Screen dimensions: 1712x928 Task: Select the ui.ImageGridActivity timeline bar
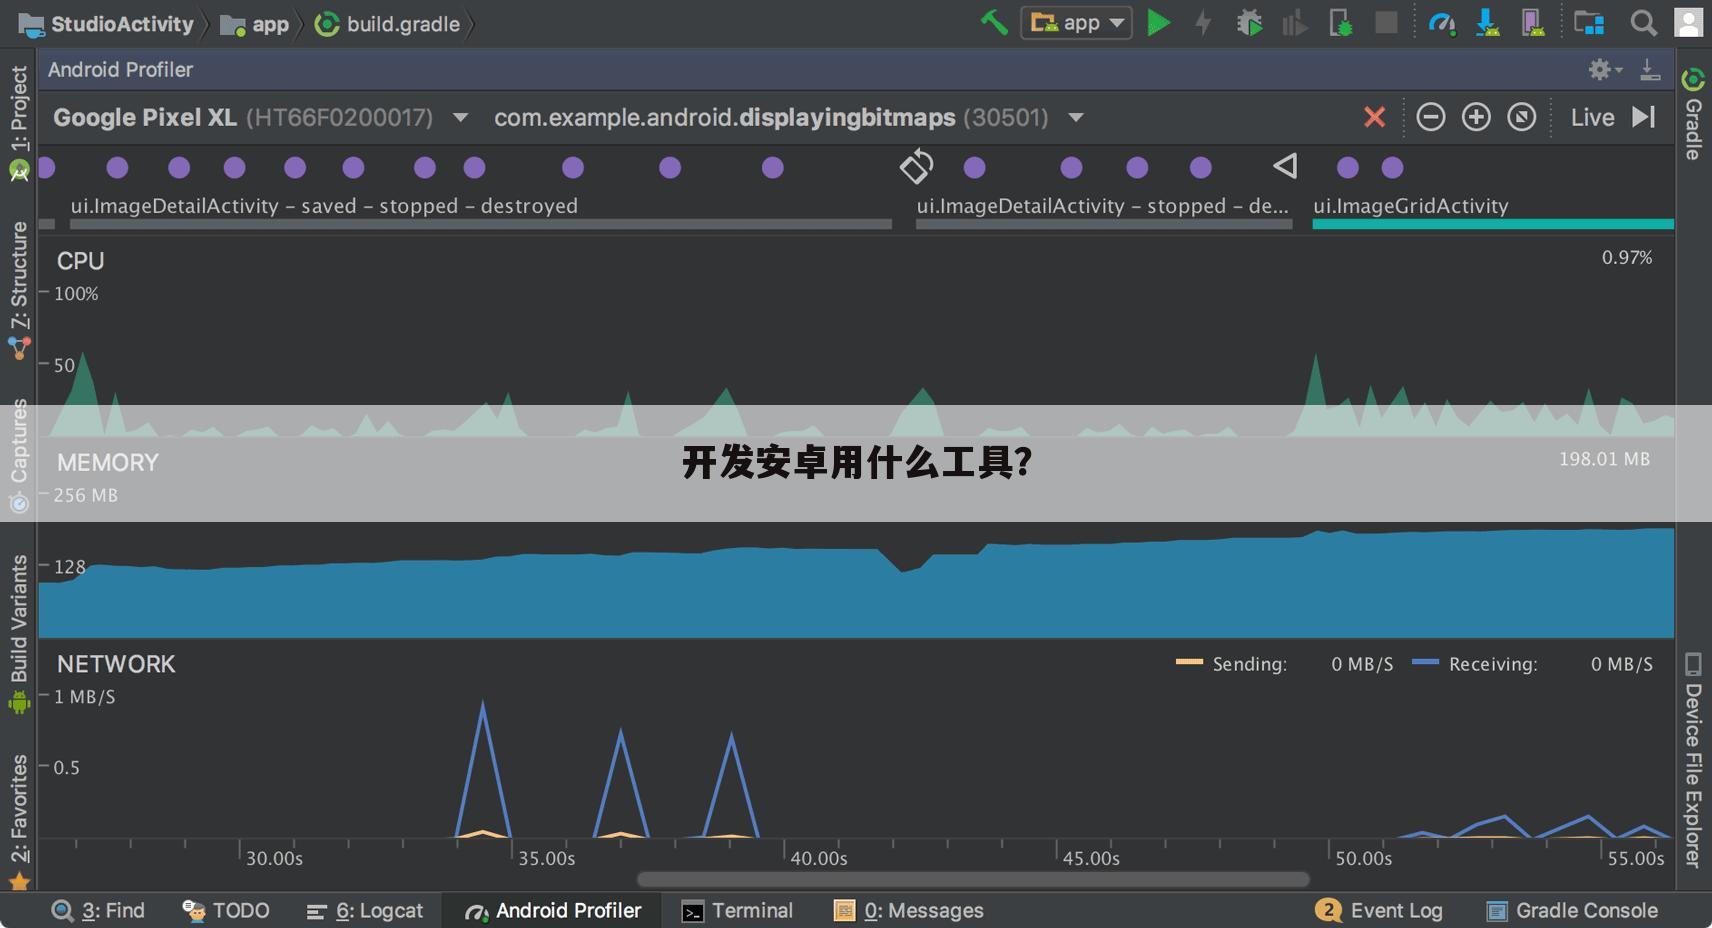[1493, 224]
